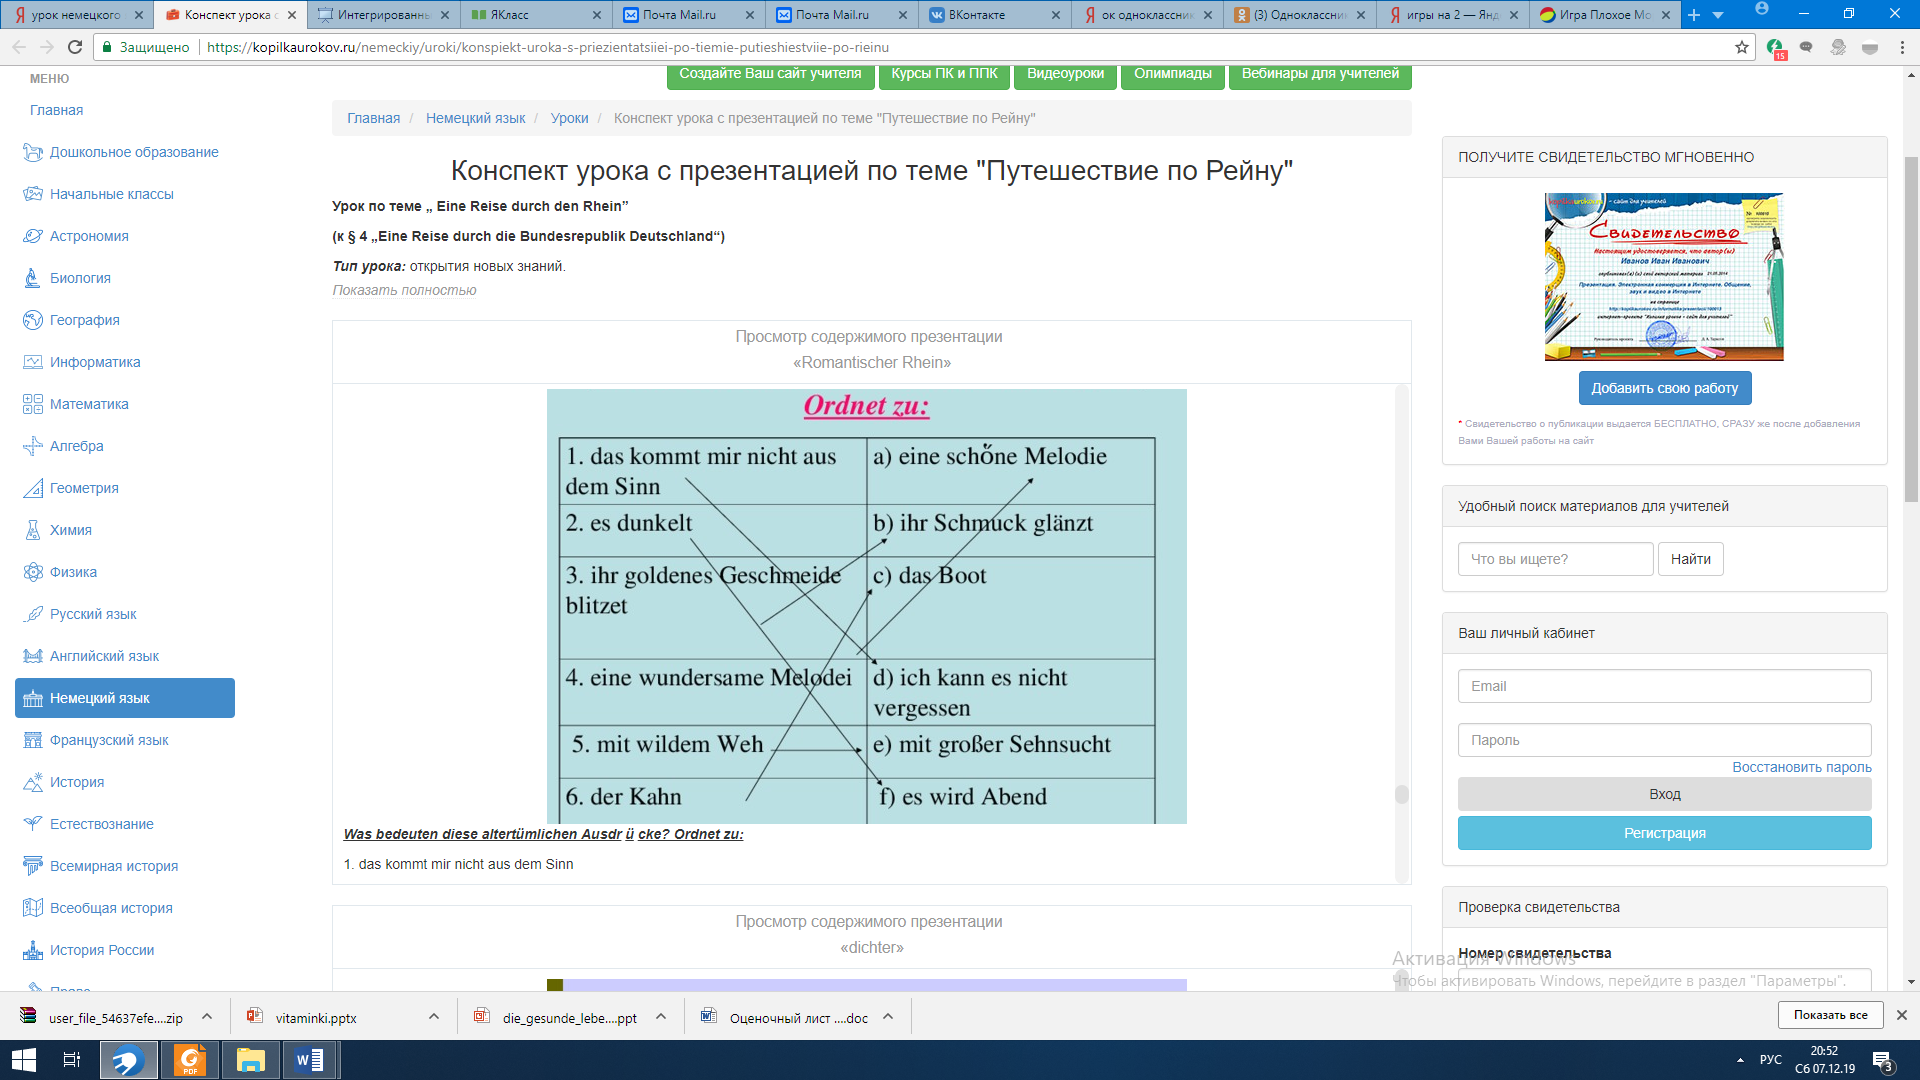Open a new browser tab with the plus
The image size is (1920, 1080).
point(1694,15)
